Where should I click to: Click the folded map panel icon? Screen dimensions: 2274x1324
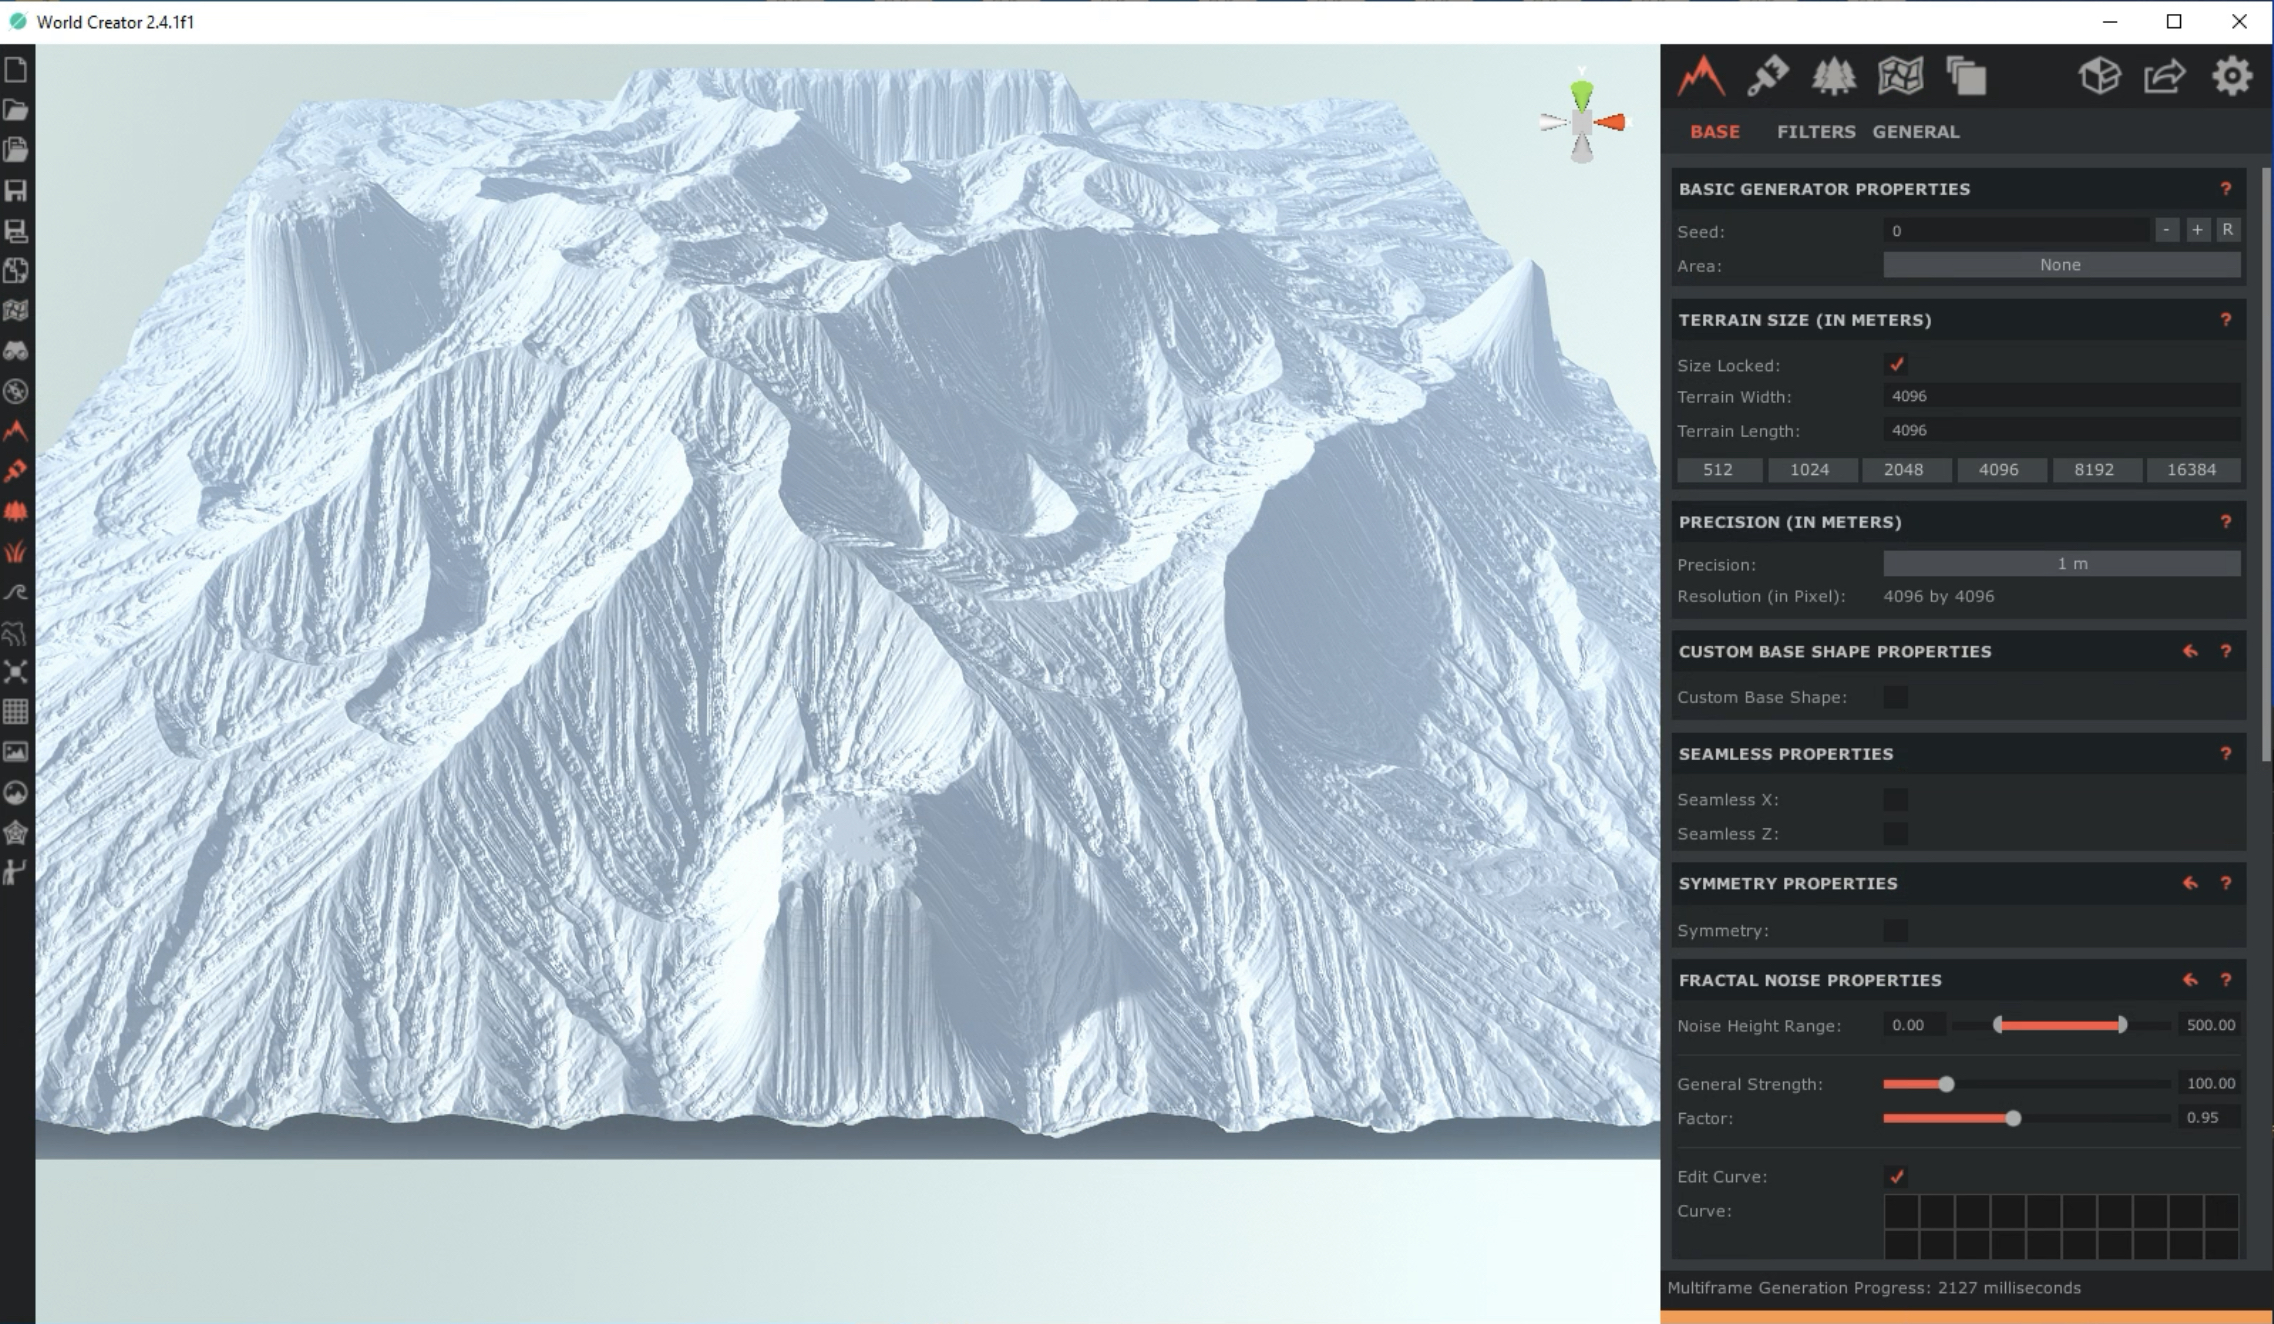click(x=1900, y=76)
